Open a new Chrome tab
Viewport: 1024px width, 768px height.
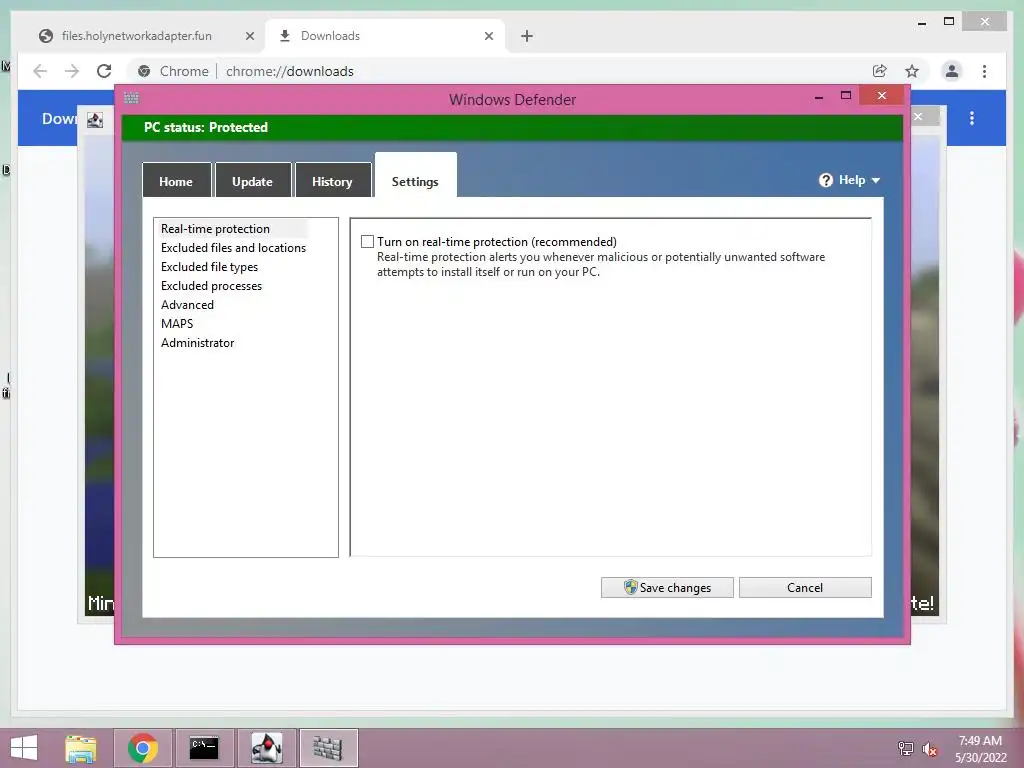(x=527, y=36)
